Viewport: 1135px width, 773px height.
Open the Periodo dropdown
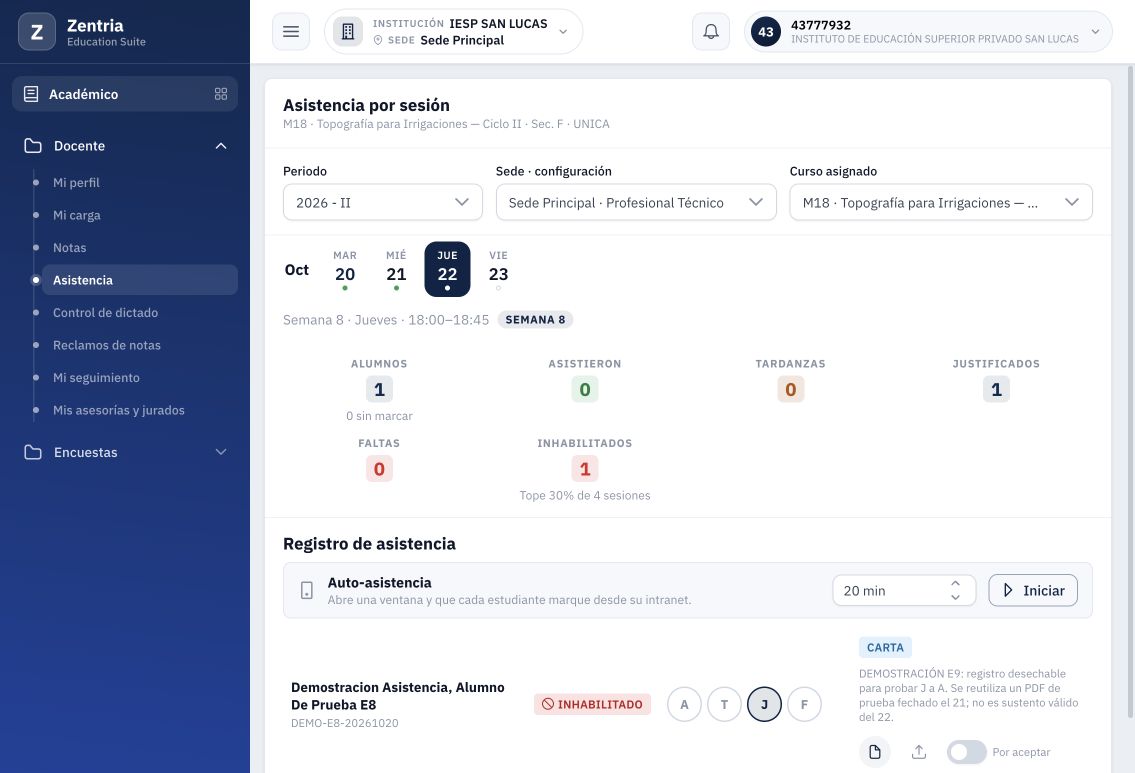382,203
